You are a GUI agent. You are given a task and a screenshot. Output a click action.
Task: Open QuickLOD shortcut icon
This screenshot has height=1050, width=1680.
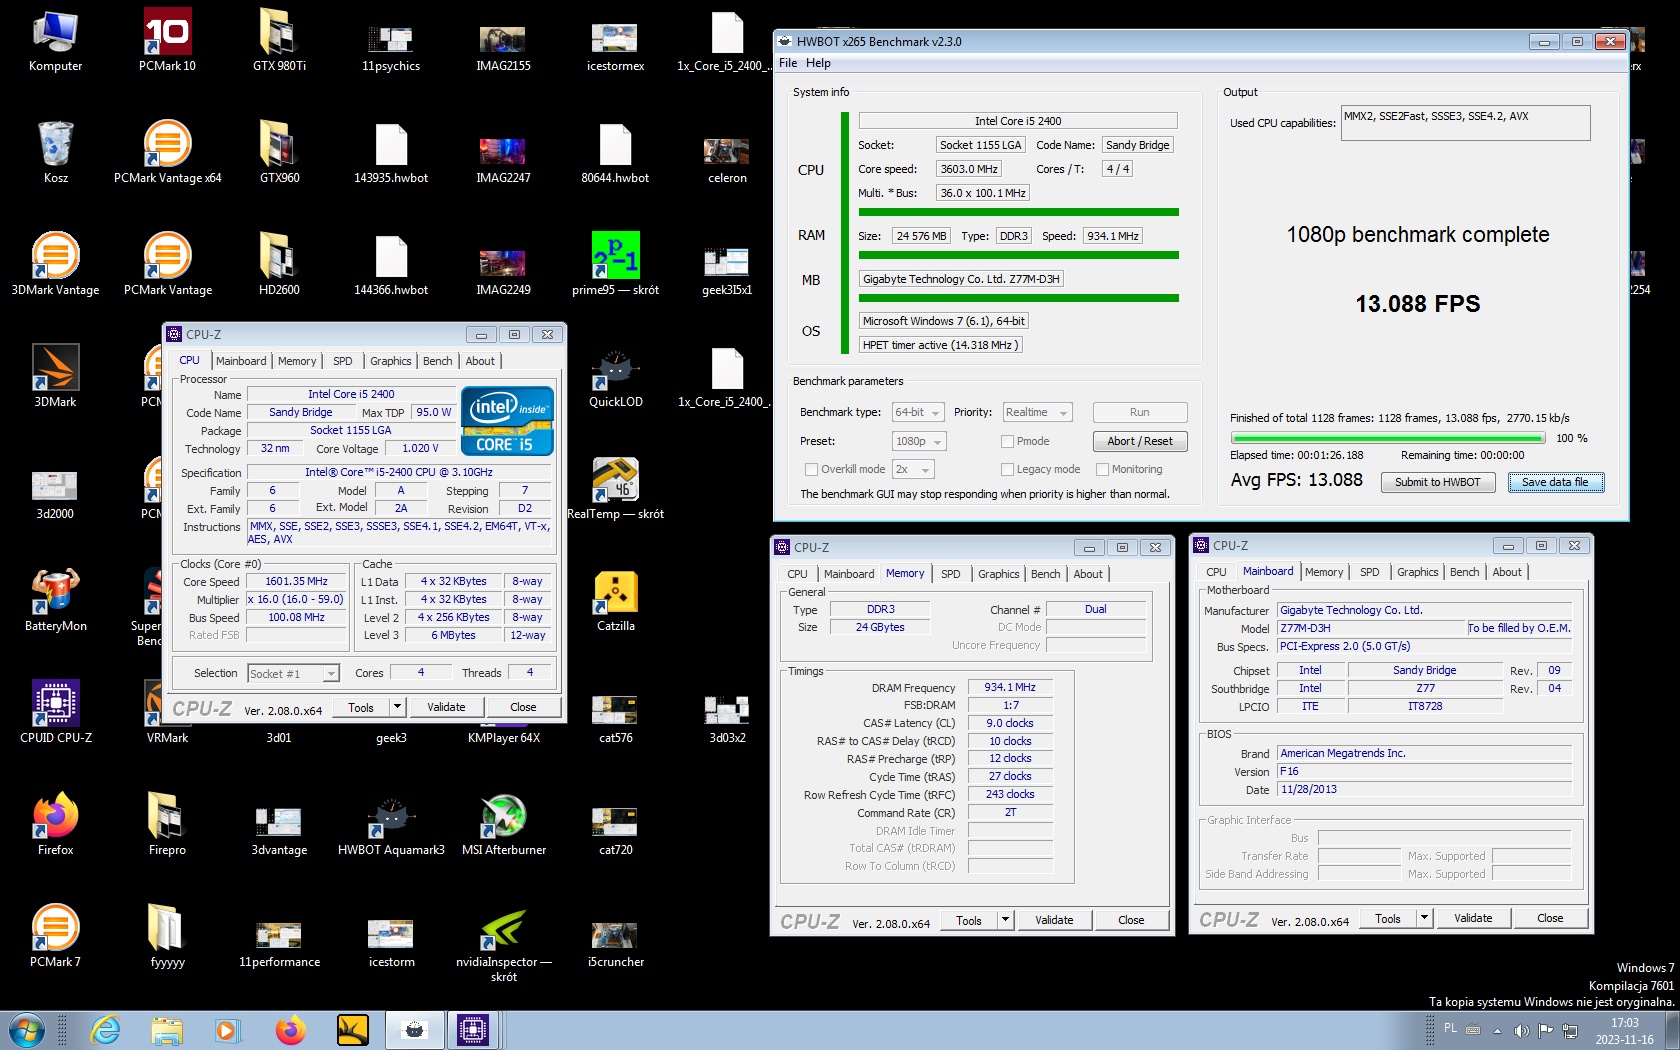(x=615, y=377)
